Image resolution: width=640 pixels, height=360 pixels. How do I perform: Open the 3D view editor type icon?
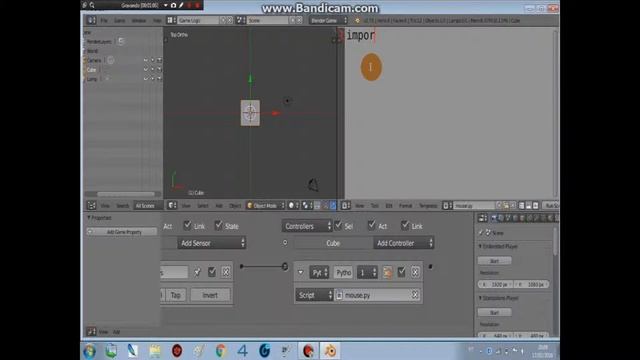tap(172, 206)
